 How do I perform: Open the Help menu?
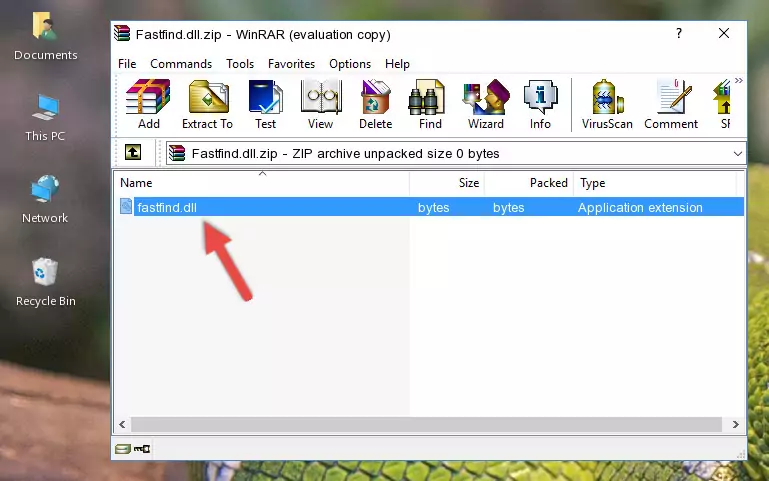point(397,64)
